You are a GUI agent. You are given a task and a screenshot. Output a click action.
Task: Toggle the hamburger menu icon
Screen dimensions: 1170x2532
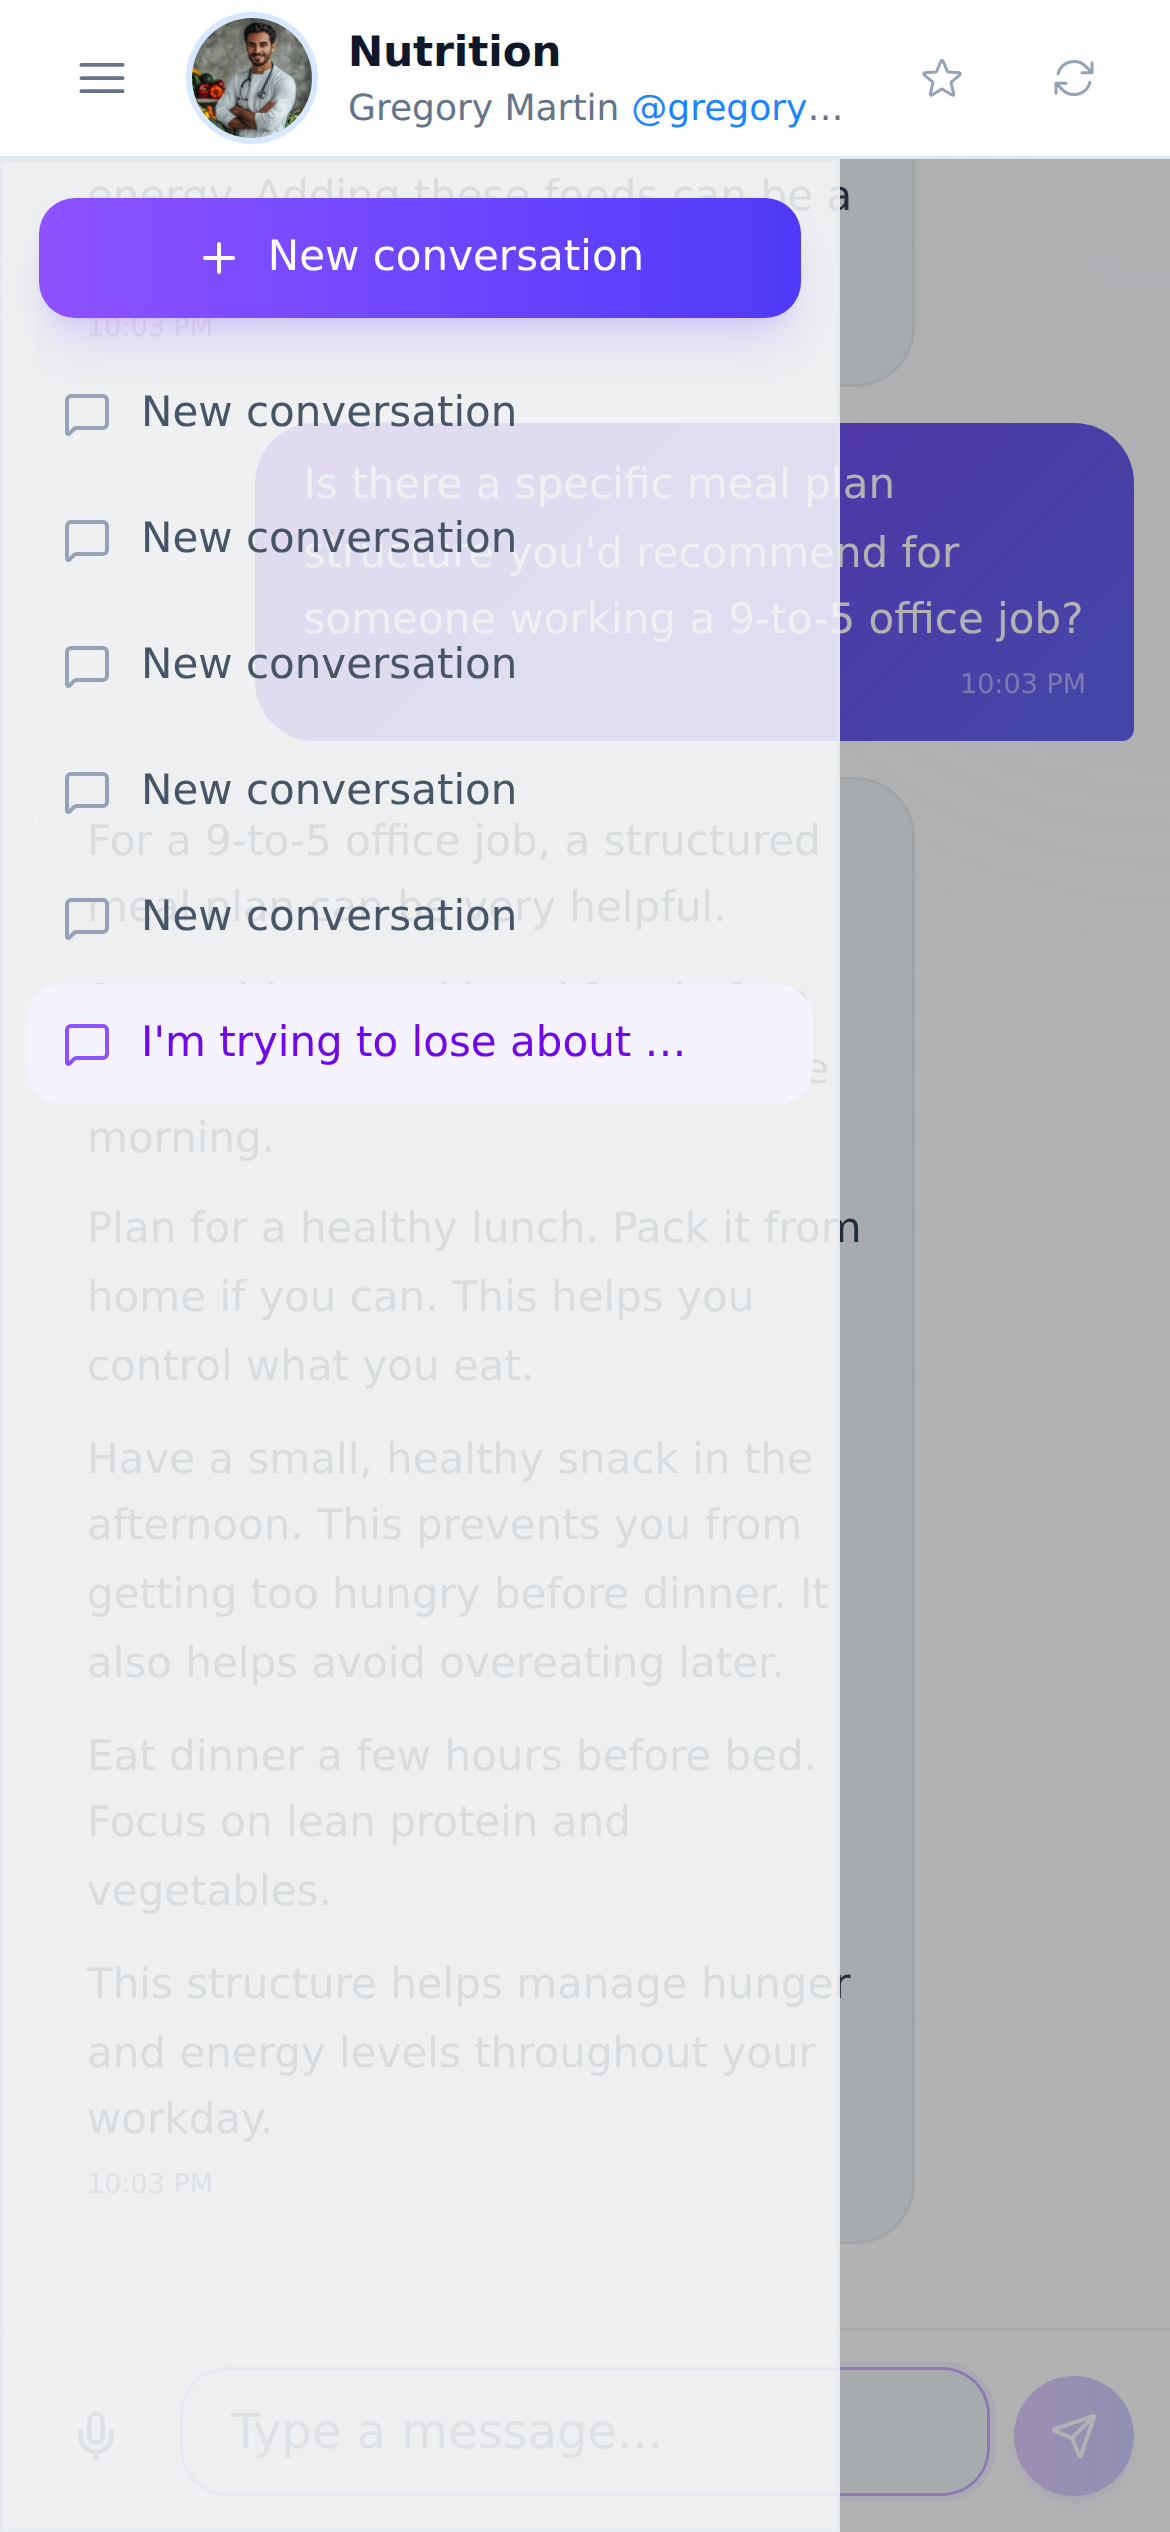pyautogui.click(x=102, y=78)
